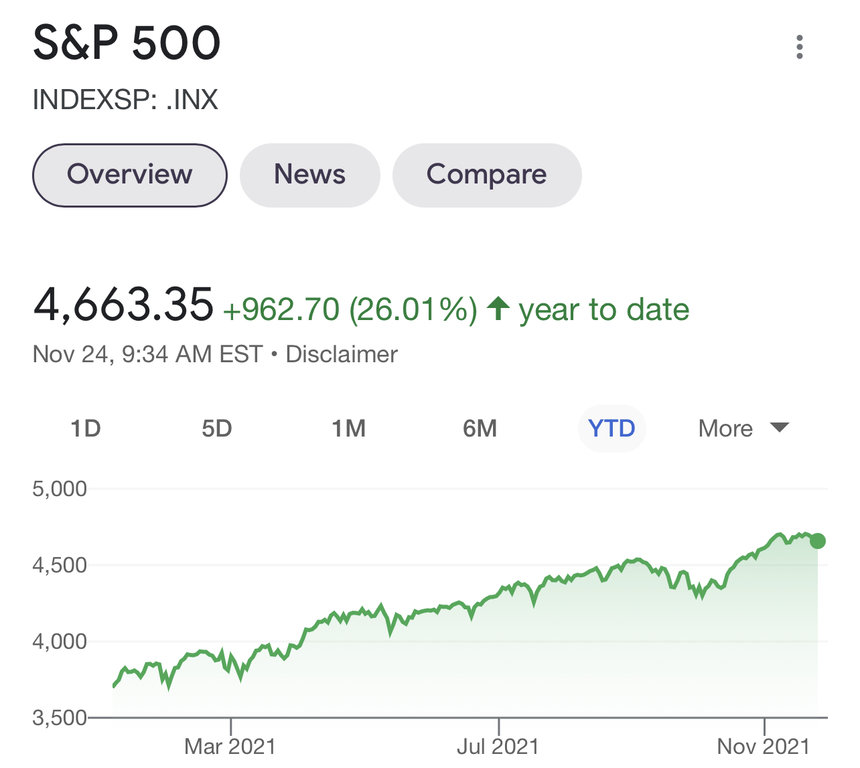
Task: Choose the 1M time range
Action: point(348,429)
